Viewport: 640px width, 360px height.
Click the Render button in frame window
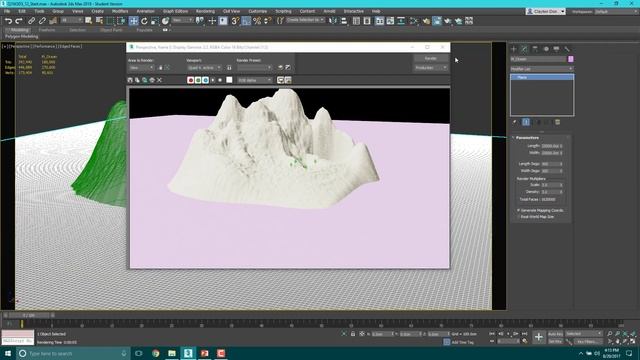click(431, 58)
